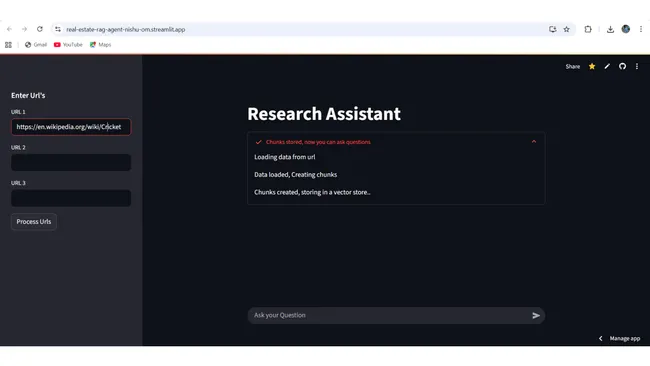Open the Streamlit app three-dot menu
Screen dimensions: 650x366
(637, 66)
